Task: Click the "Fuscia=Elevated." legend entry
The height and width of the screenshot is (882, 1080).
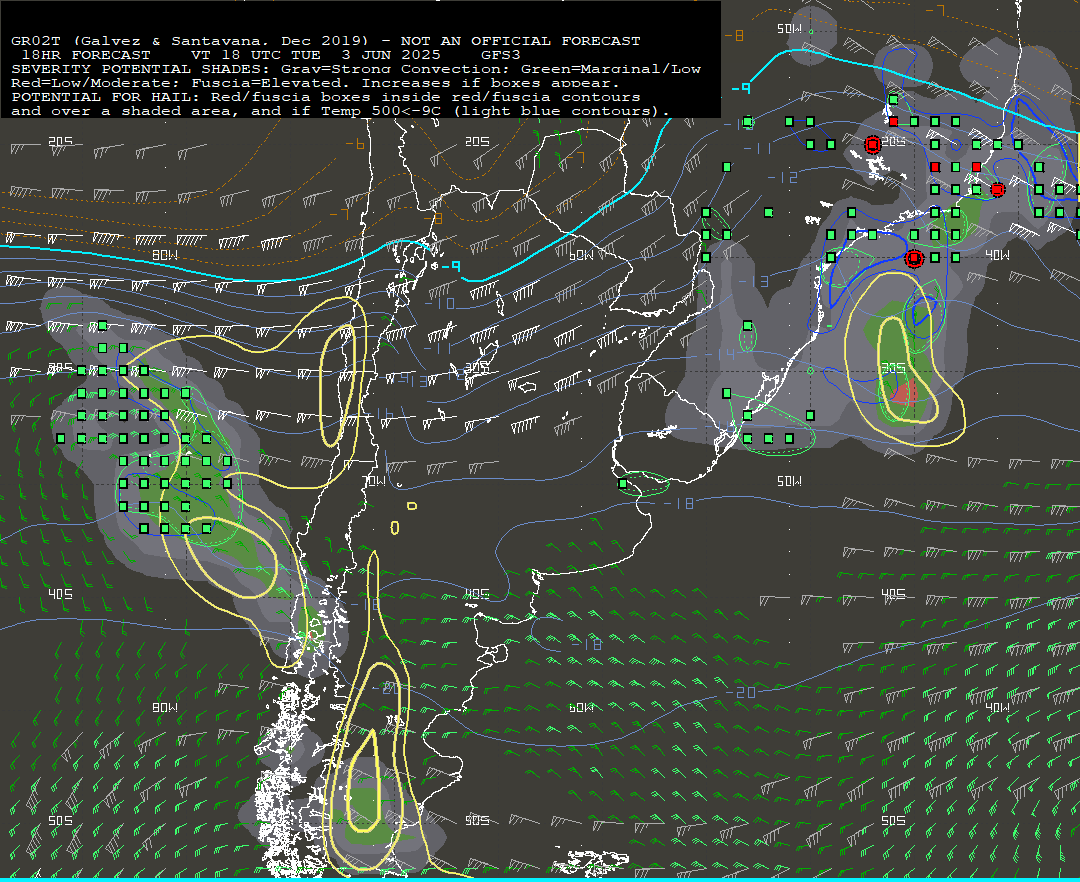Action: click(x=271, y=83)
